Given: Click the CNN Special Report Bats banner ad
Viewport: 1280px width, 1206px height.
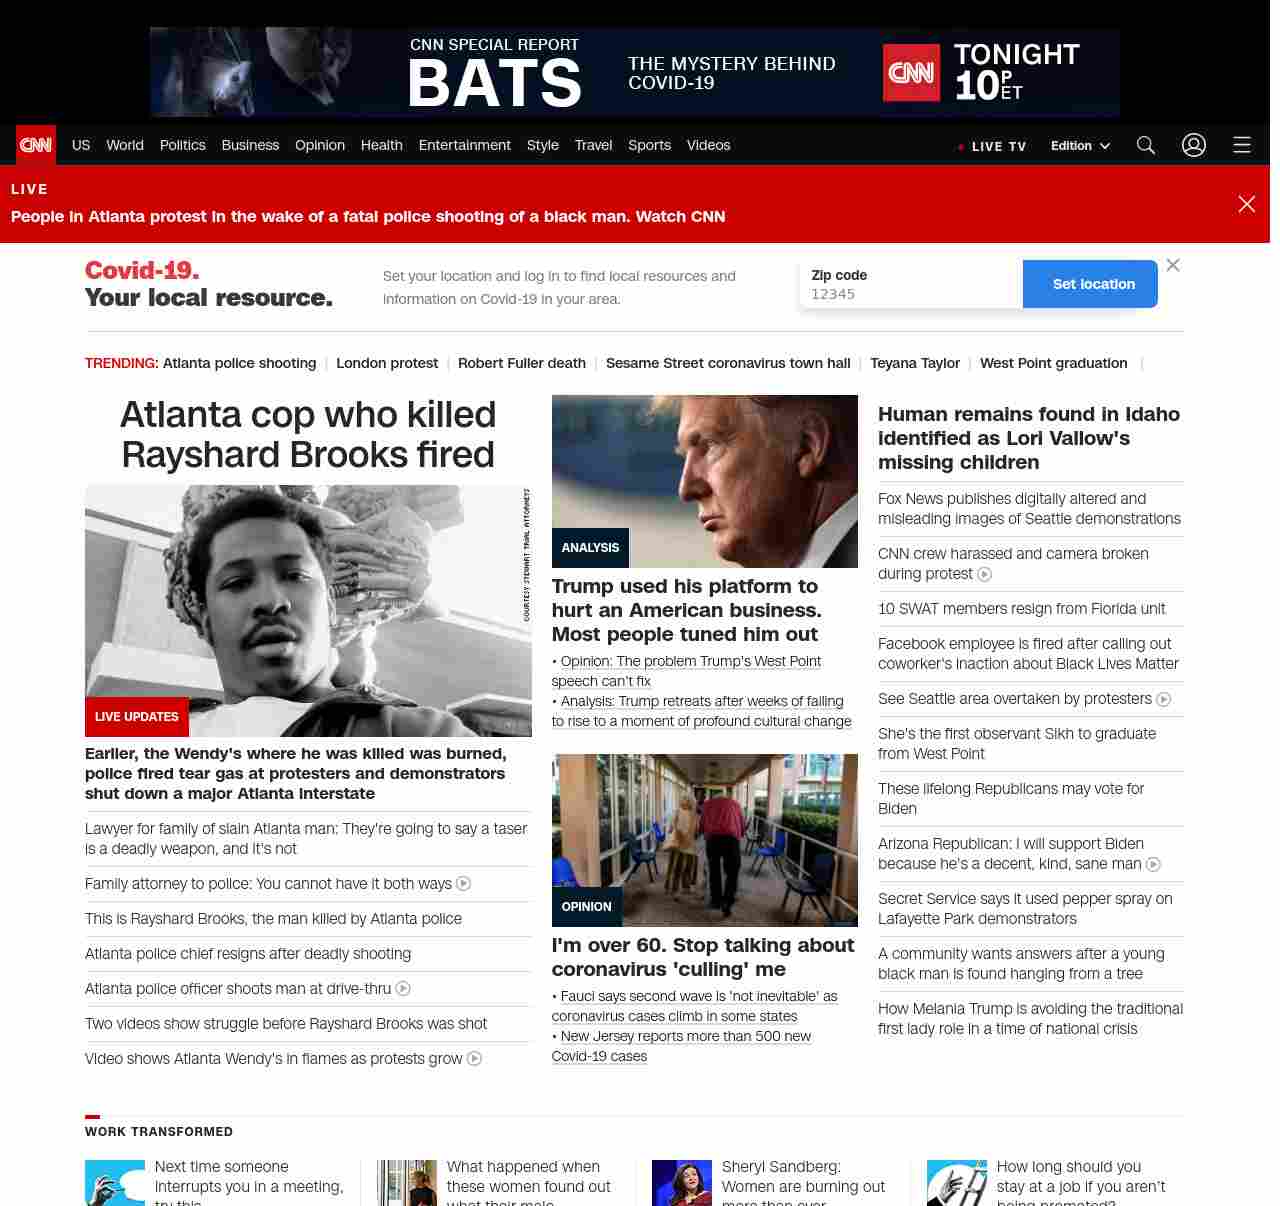Looking at the screenshot, I should pyautogui.click(x=634, y=72).
